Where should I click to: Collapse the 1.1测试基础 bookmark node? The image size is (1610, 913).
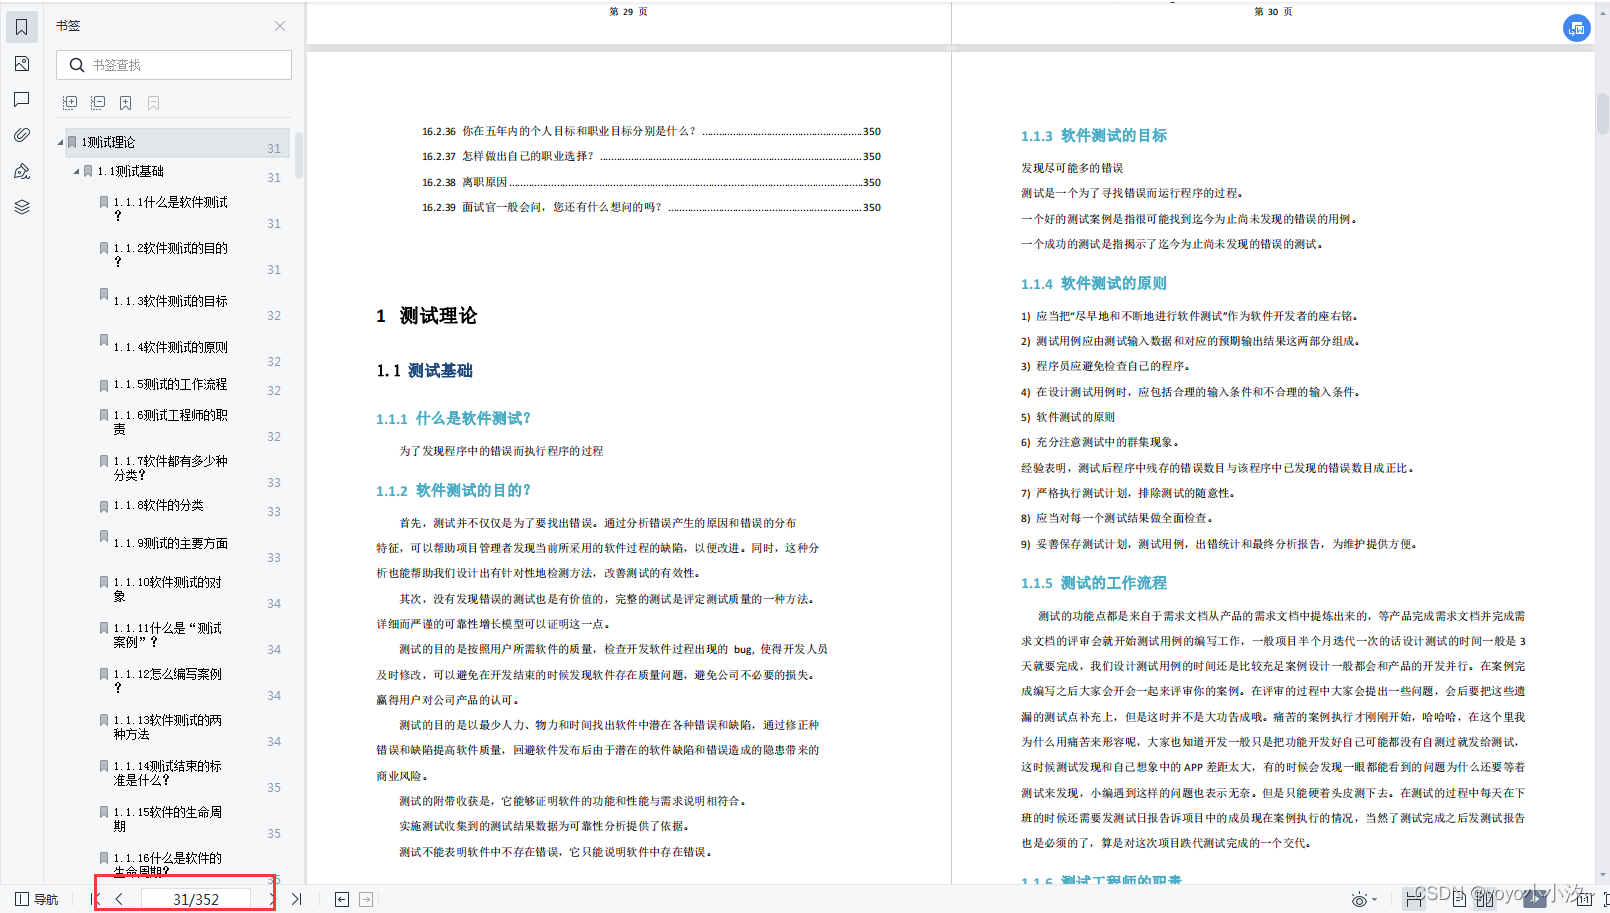click(x=76, y=172)
